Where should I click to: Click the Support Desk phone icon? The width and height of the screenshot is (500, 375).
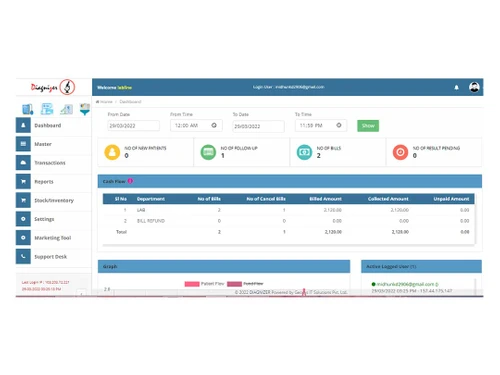pos(23,257)
